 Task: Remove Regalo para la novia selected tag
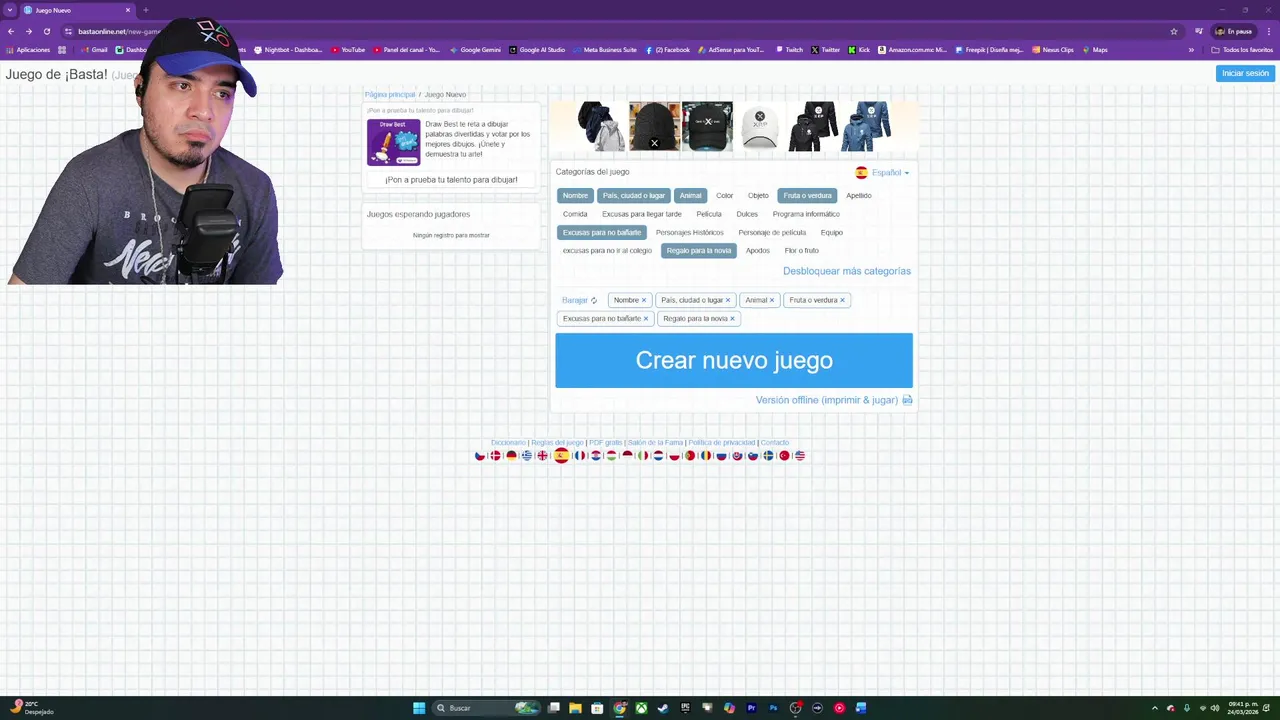(732, 319)
